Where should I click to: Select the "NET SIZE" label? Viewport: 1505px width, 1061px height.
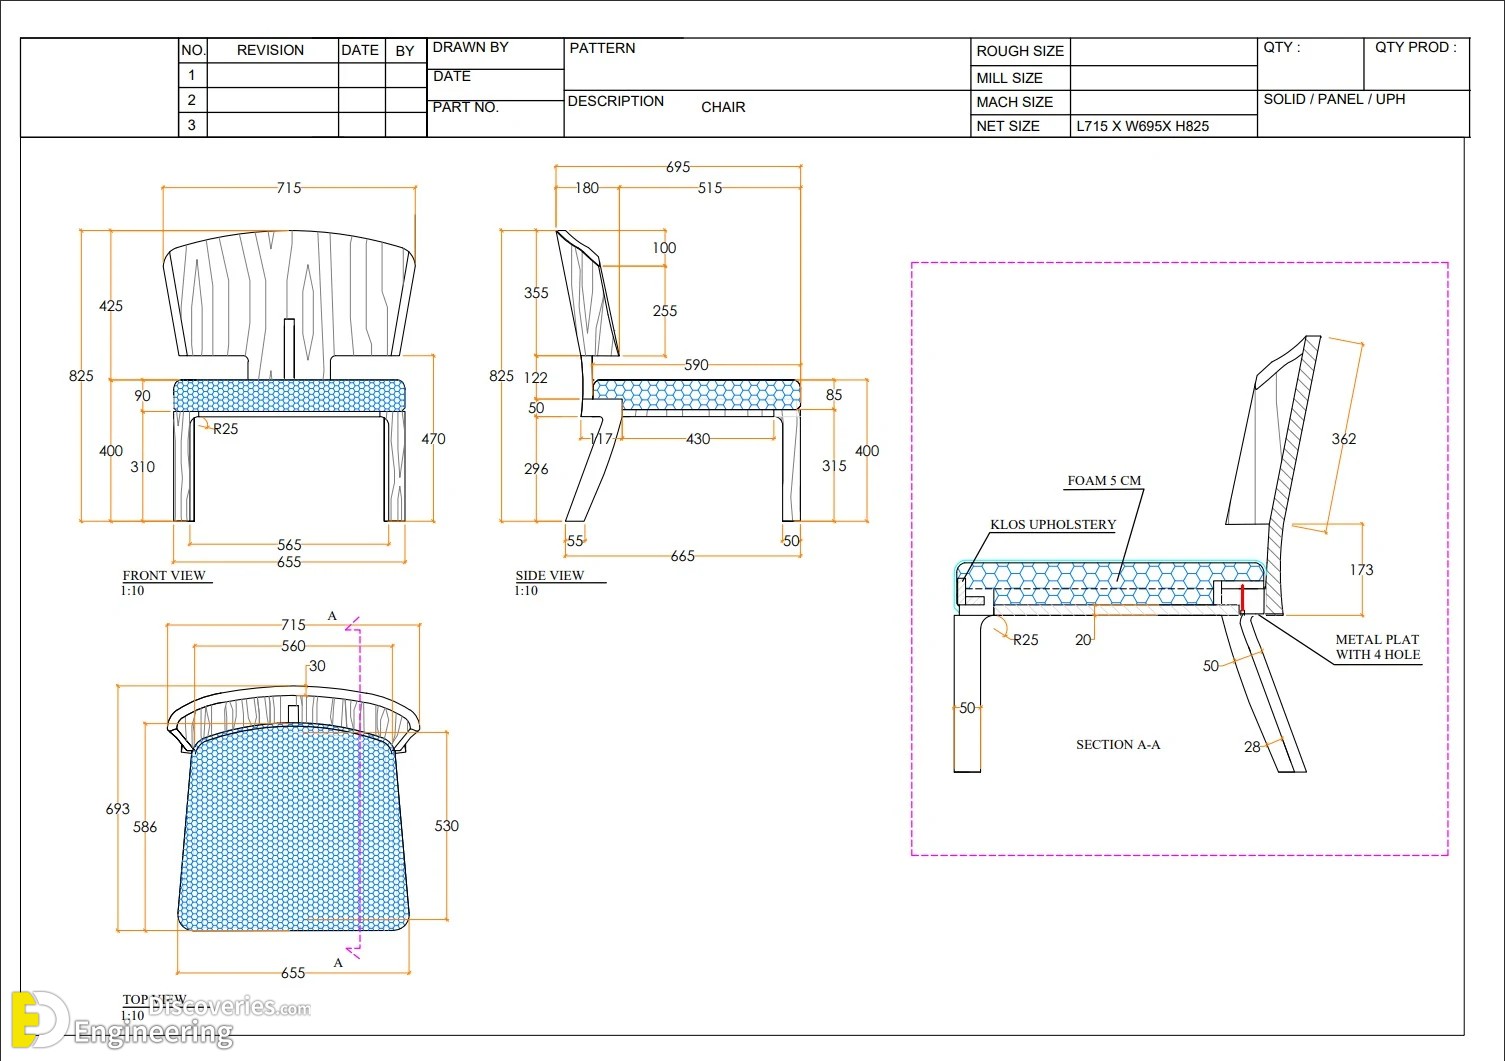[1008, 126]
